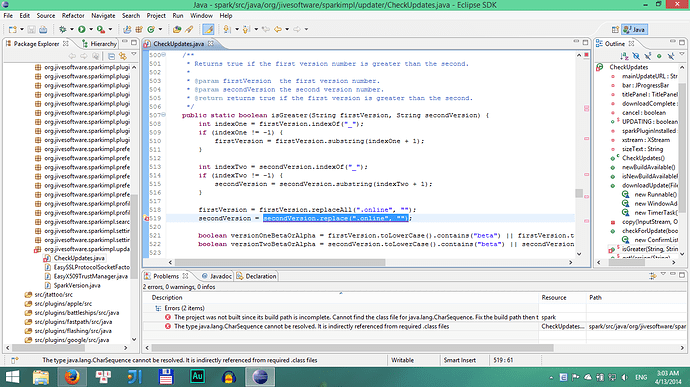Click the Search toolbar flashlight icon
Viewport: 690px width, 387px height.
189,29
